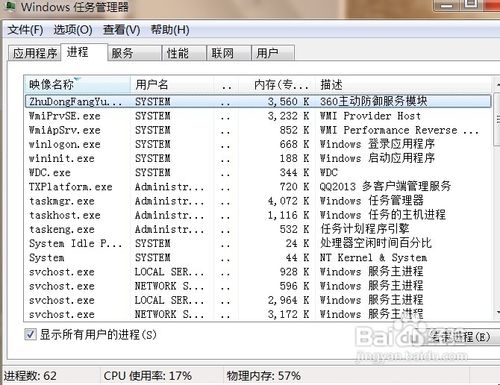
Task: Sort by 内存(专... column header
Action: tap(277, 85)
